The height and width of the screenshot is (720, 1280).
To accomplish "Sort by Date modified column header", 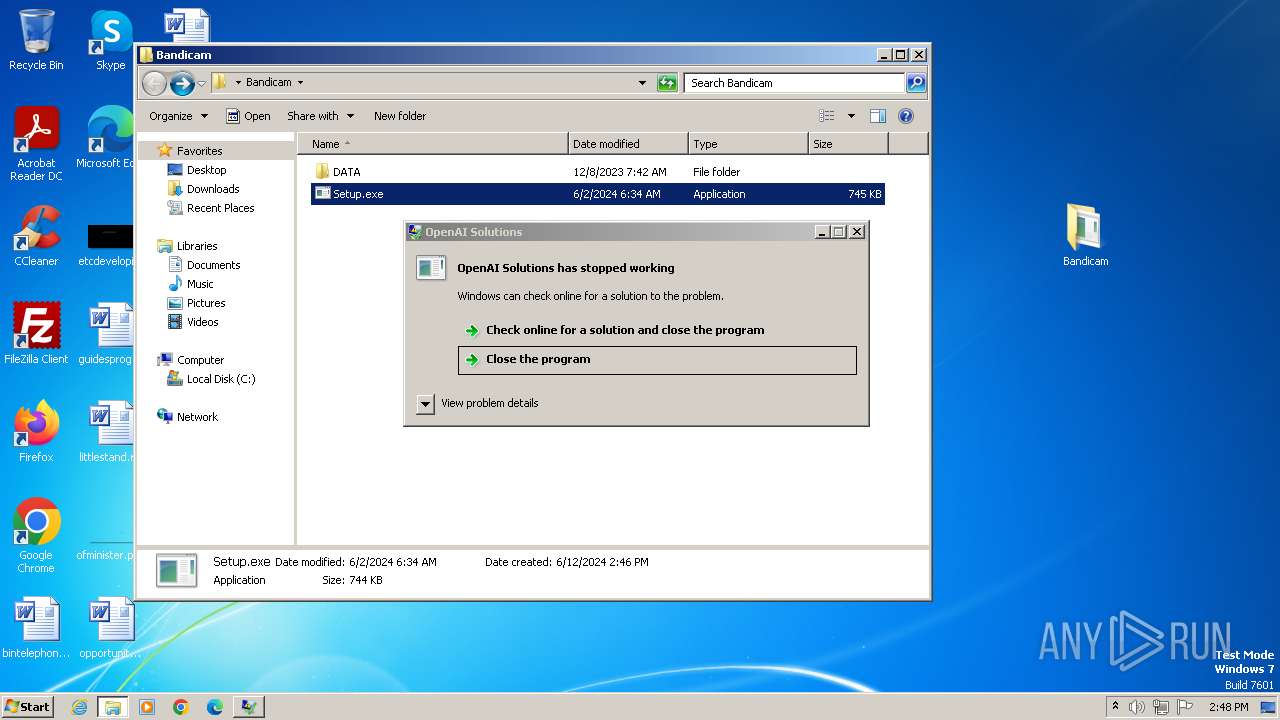I will [x=628, y=144].
